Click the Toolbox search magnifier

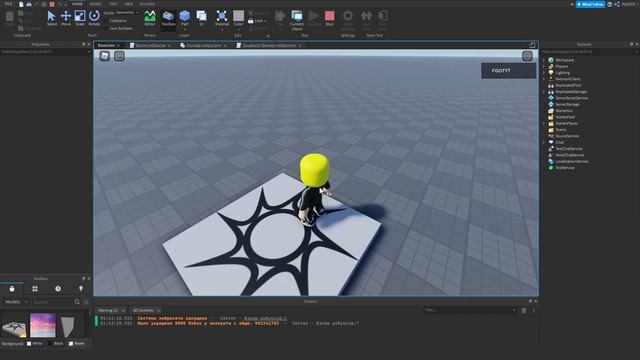[77, 302]
